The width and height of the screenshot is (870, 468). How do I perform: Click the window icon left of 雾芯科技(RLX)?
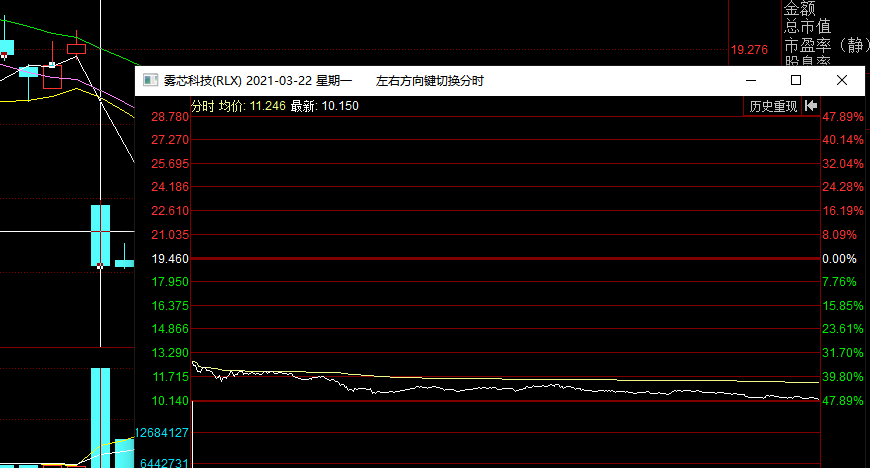[x=149, y=80]
